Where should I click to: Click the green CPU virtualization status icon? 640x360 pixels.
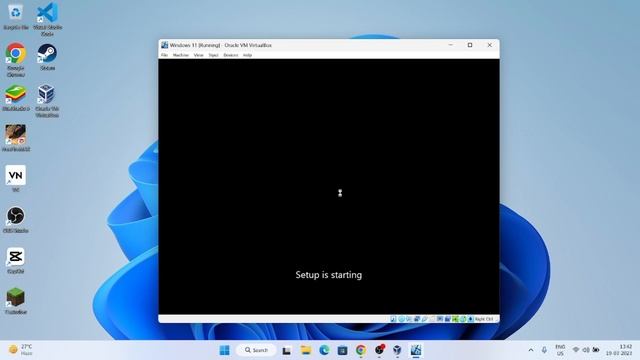tap(455, 319)
